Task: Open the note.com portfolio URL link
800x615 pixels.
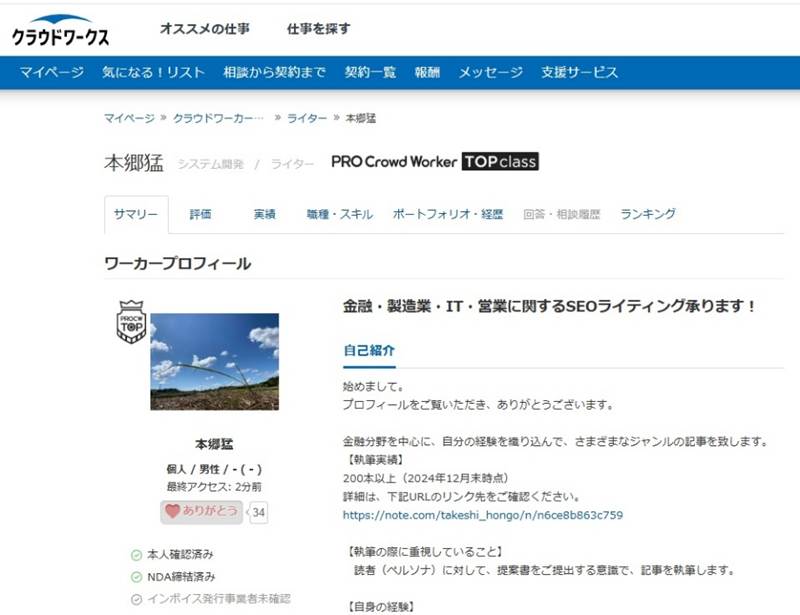Action: (x=482, y=515)
